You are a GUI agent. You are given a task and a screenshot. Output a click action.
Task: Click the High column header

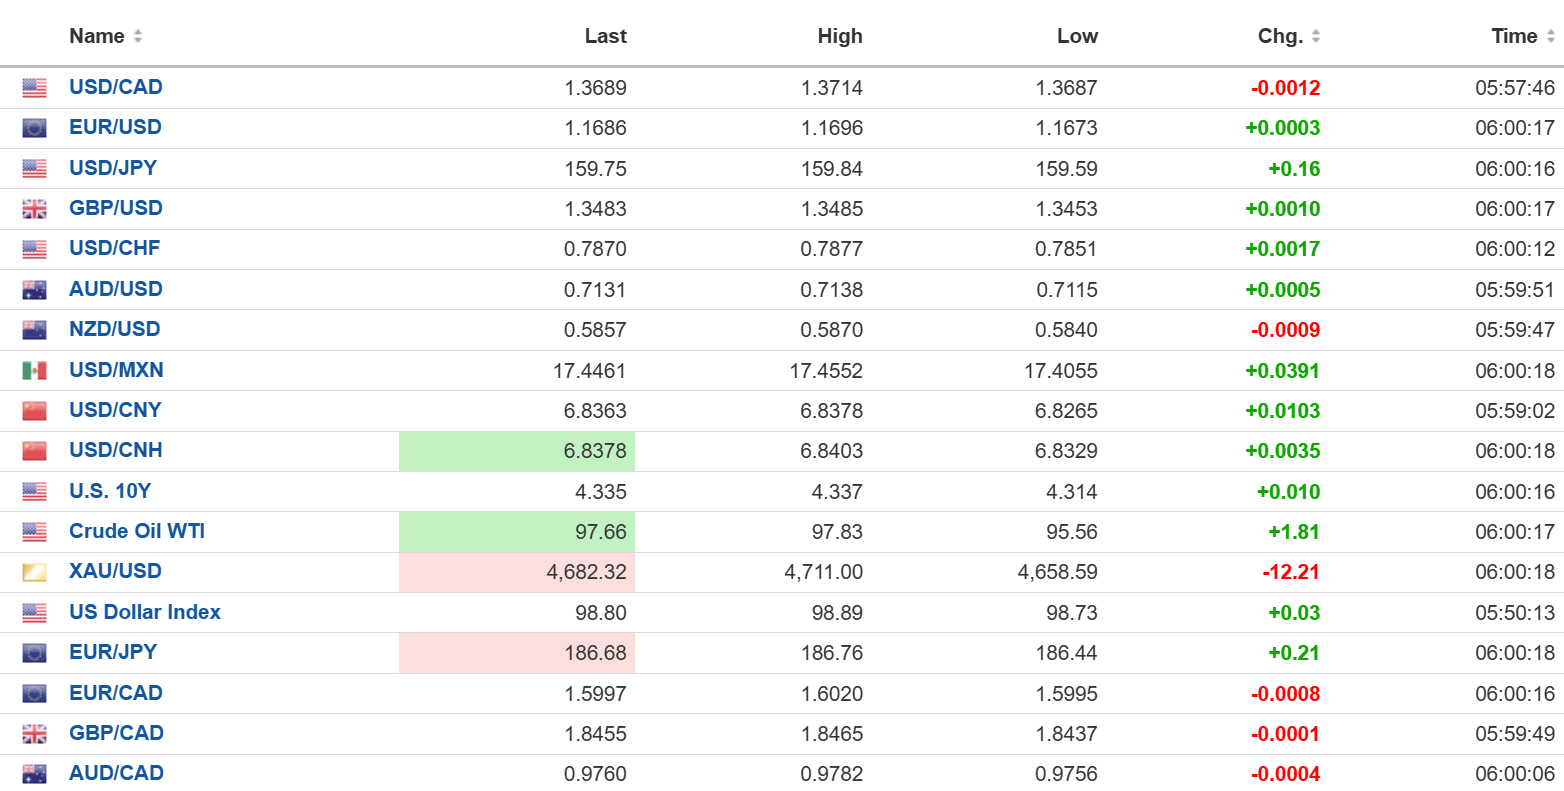pyautogui.click(x=839, y=36)
